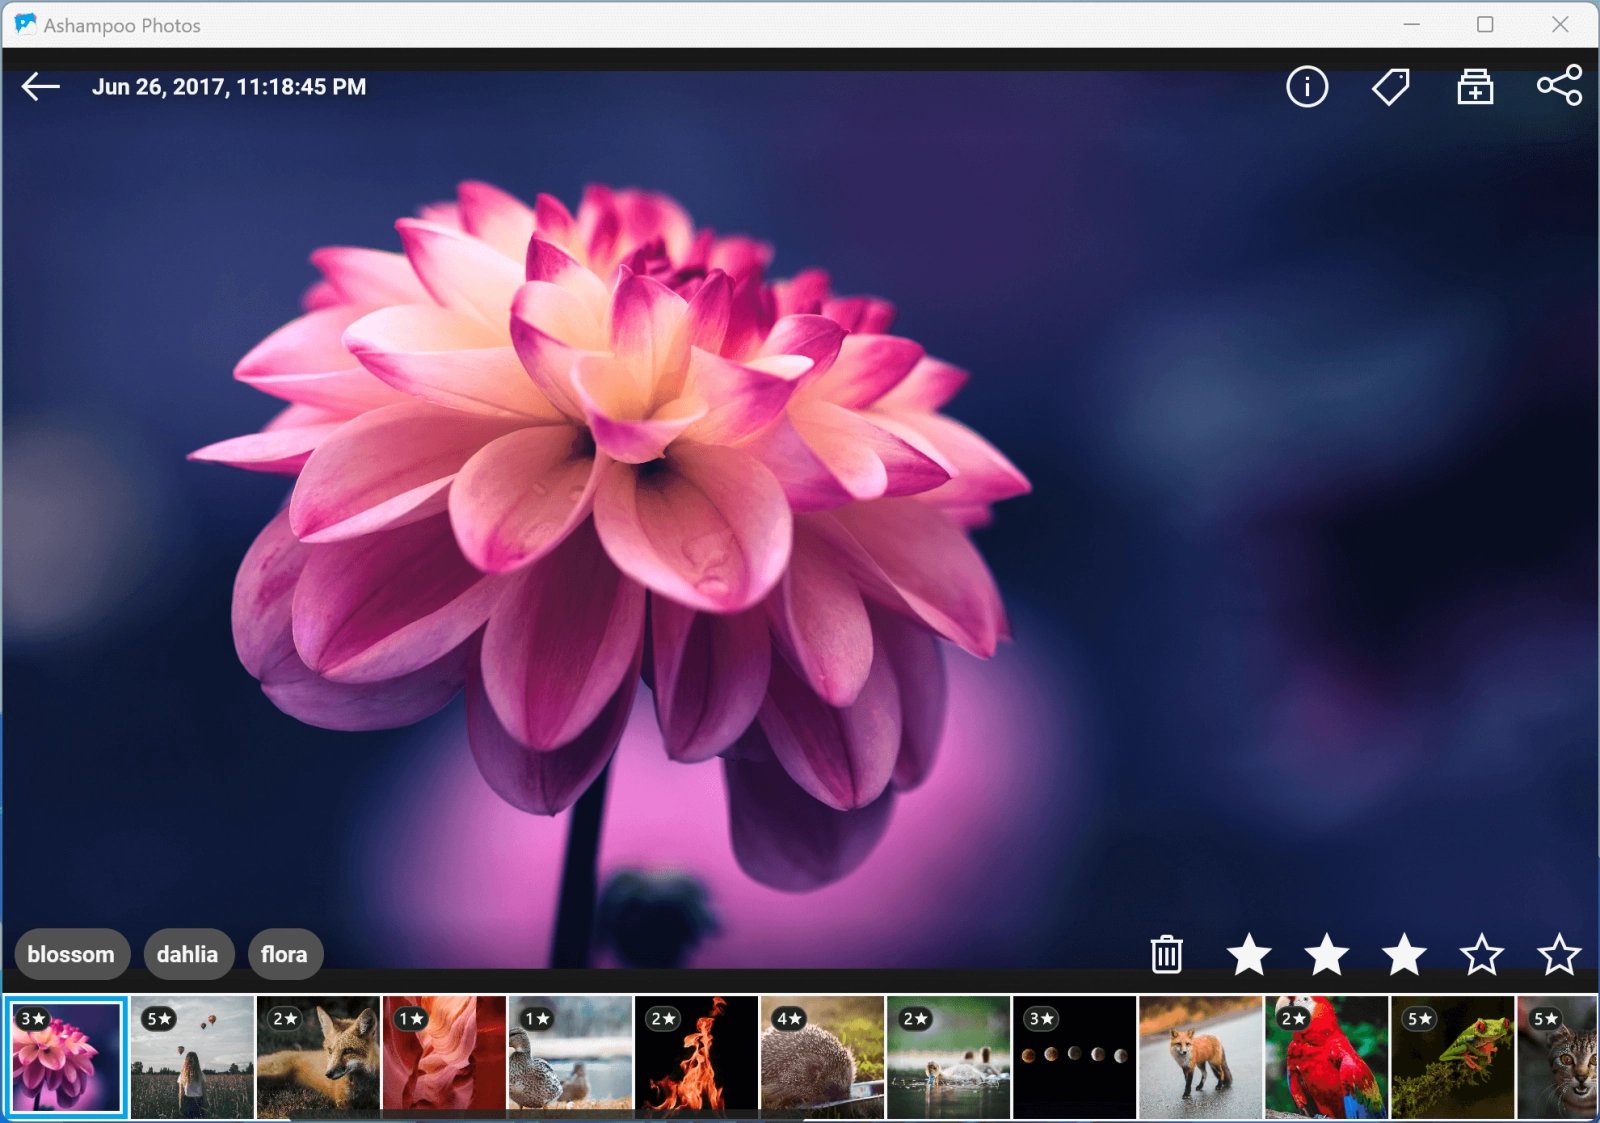Open the resting fox thumbnail
This screenshot has height=1123, width=1600.
click(318, 1057)
